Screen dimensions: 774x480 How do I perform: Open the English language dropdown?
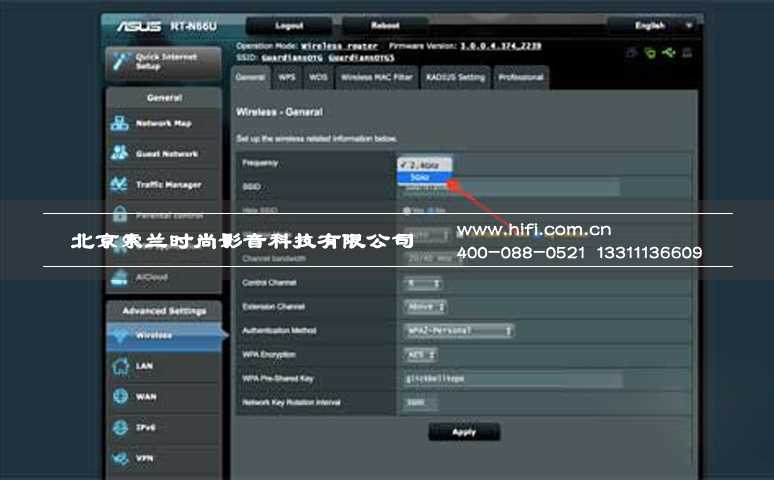[x=654, y=26]
